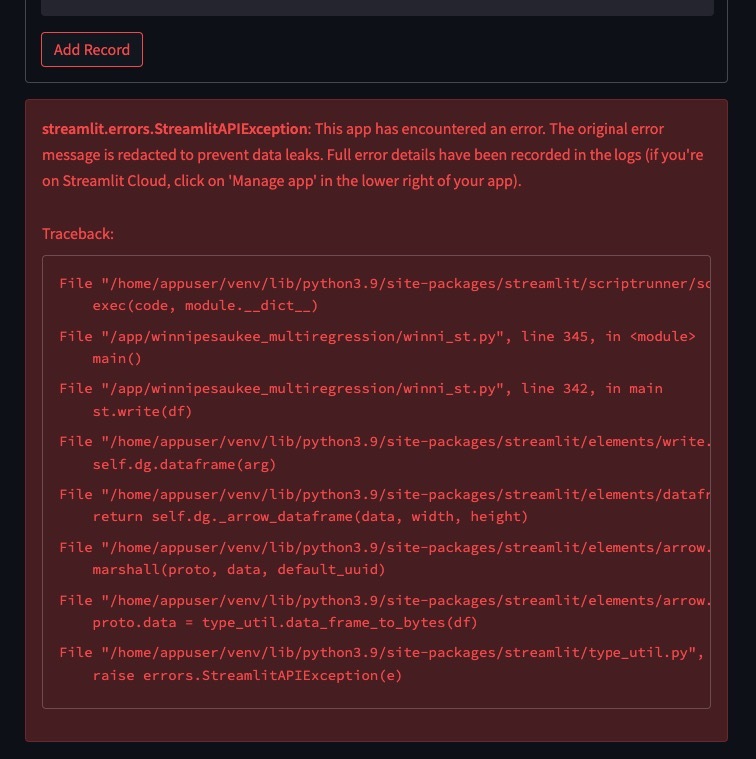
Task: Click the winni_st.py line 342 entry
Action: point(361,388)
